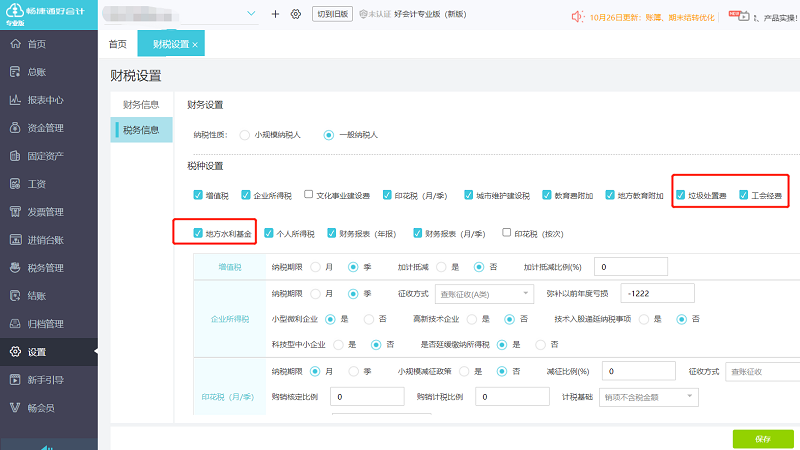This screenshot has width=800, height=450.
Task: Open 固定资产 icon in sidebar
Action: point(14,156)
